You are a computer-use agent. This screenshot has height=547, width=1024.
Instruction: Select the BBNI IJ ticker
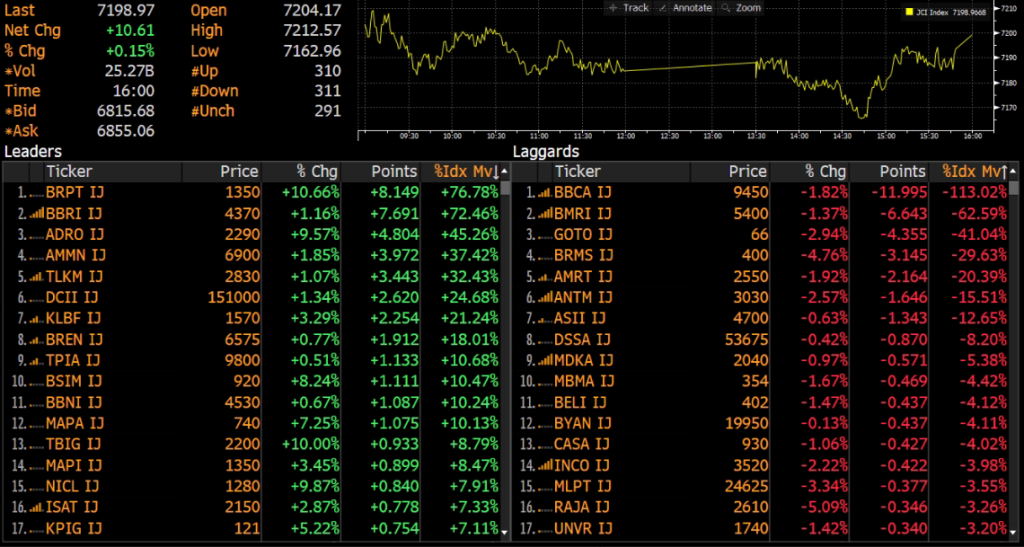pos(74,402)
